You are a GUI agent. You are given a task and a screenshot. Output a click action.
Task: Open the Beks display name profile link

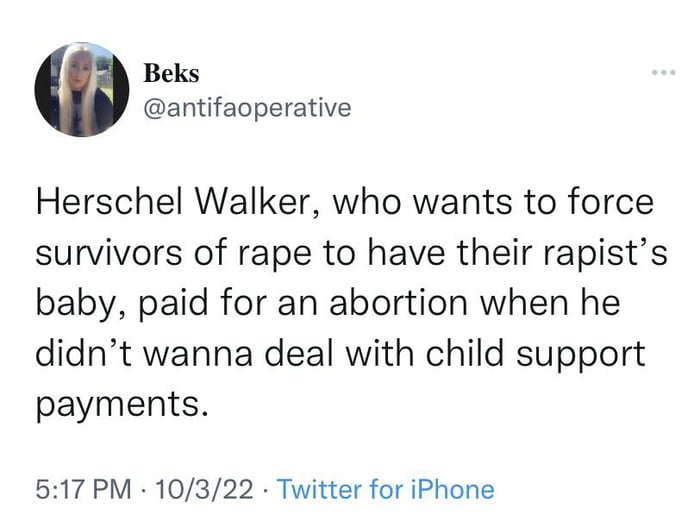[x=171, y=73]
